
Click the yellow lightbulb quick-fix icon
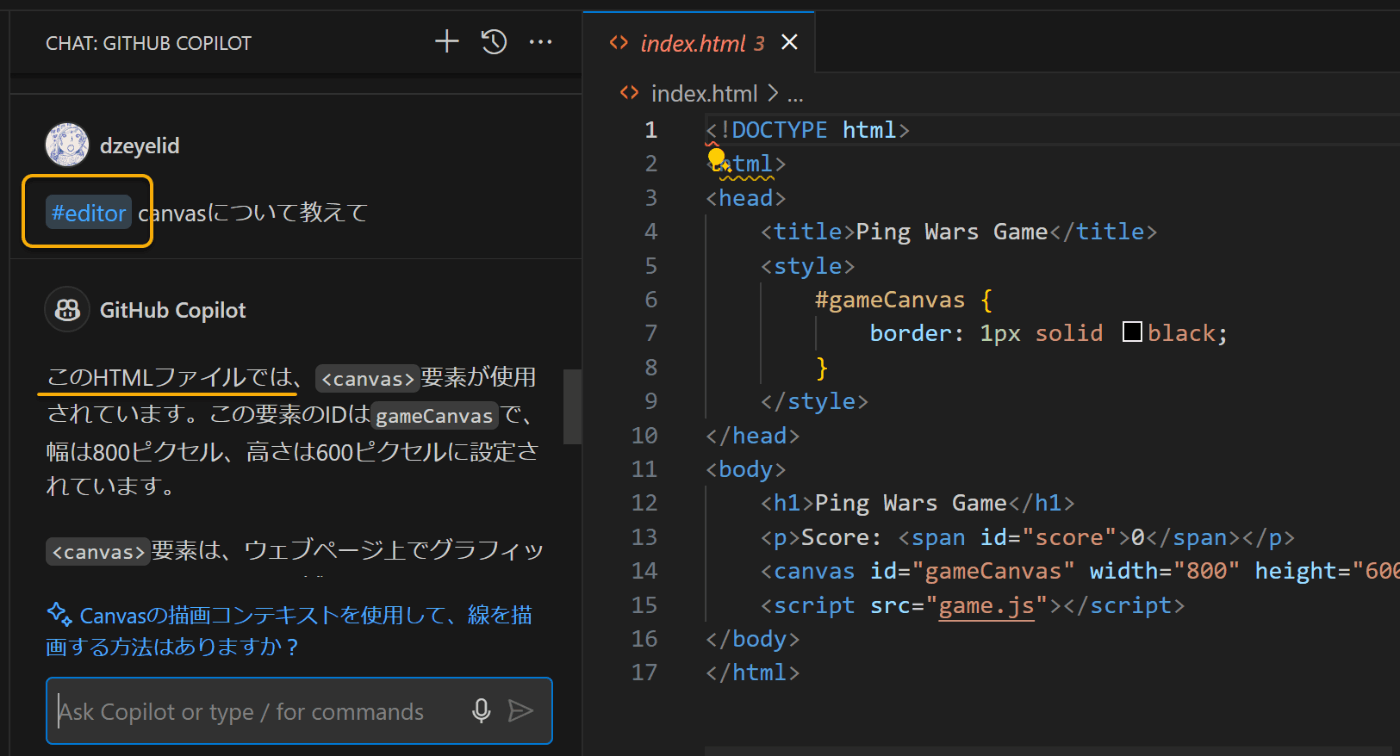tap(716, 157)
